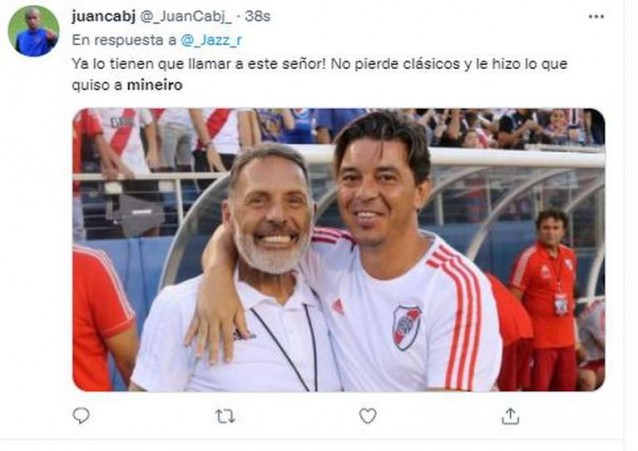Open the @_Jazz_r mention link
Screen dimensions: 638x451
pyautogui.click(x=211, y=40)
